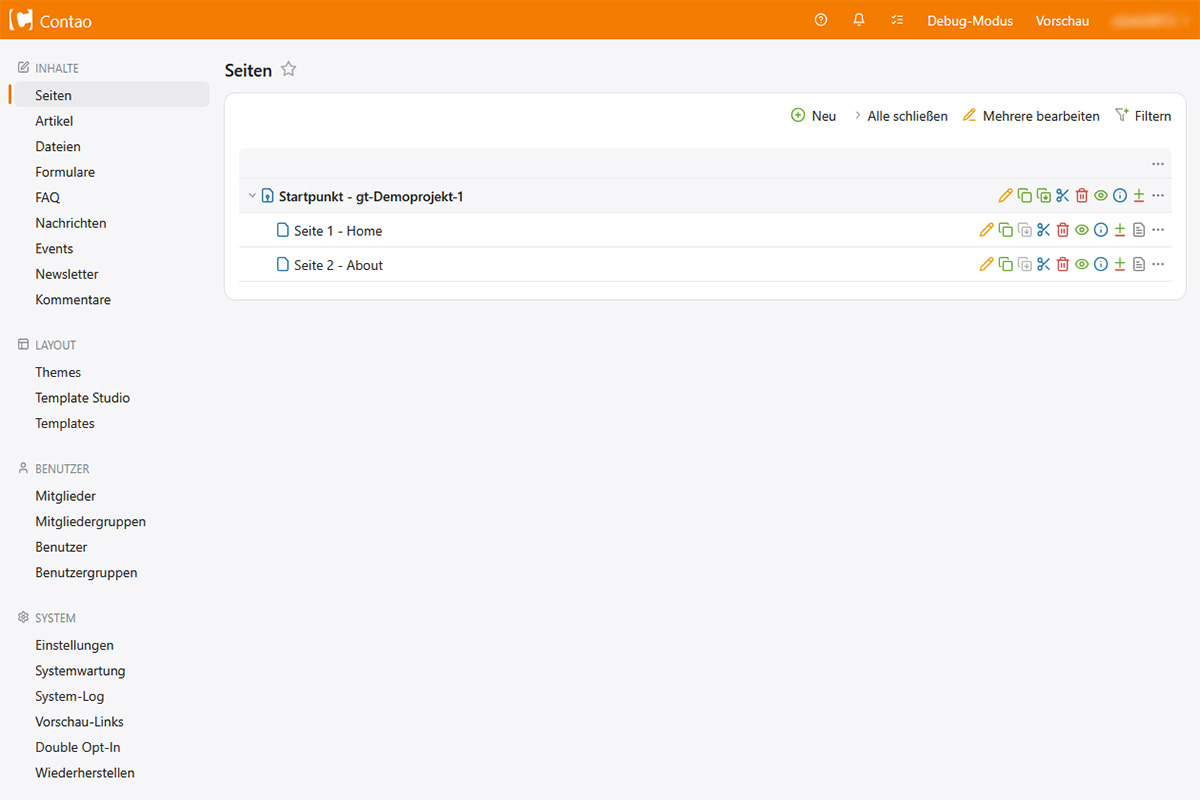Click the Contao logo in the header
1200x800 pixels.
click(x=50, y=20)
